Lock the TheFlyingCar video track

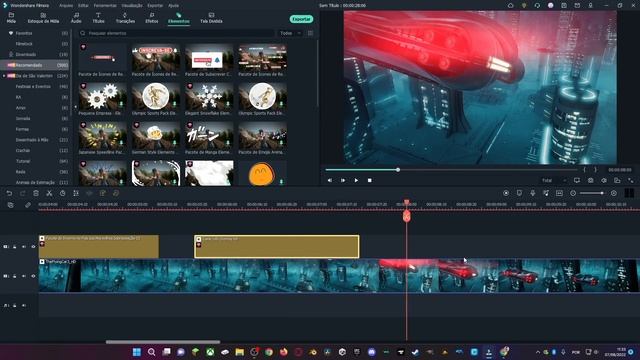pyautogui.click(x=15, y=276)
